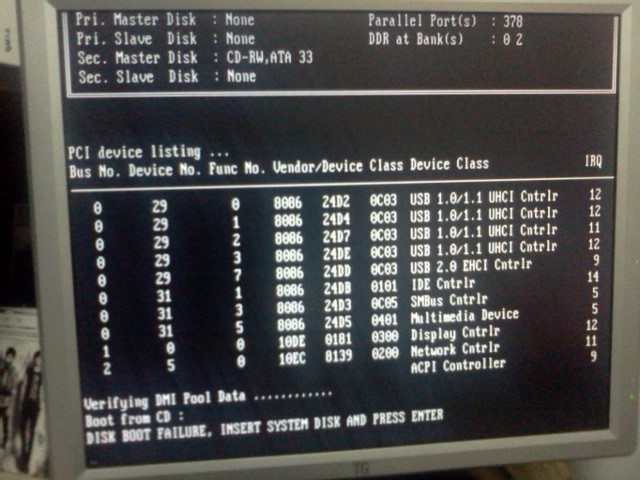Click the 'Boot from CD :' line
640x480 pixels.
click(x=134, y=419)
